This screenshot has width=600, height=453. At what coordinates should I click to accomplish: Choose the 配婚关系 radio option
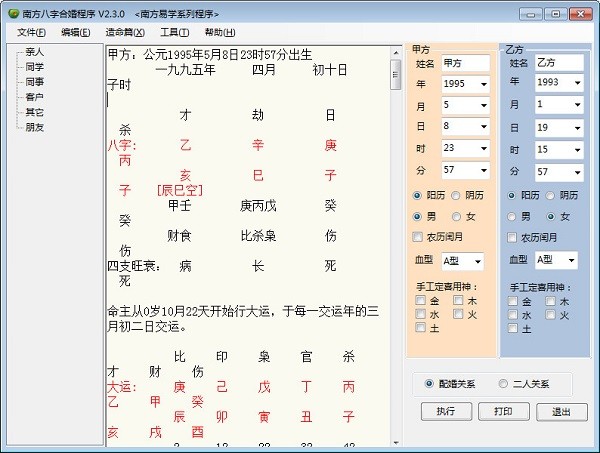tap(429, 383)
